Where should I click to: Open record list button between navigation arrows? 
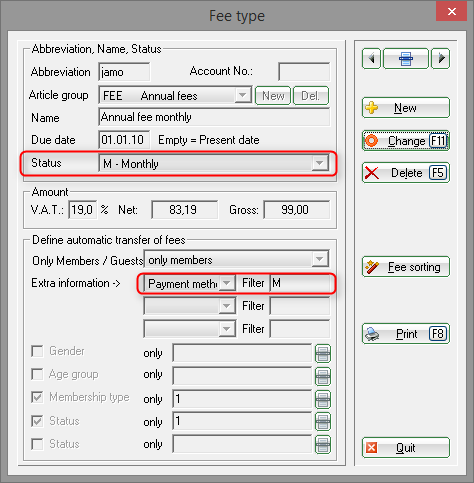click(x=406, y=59)
